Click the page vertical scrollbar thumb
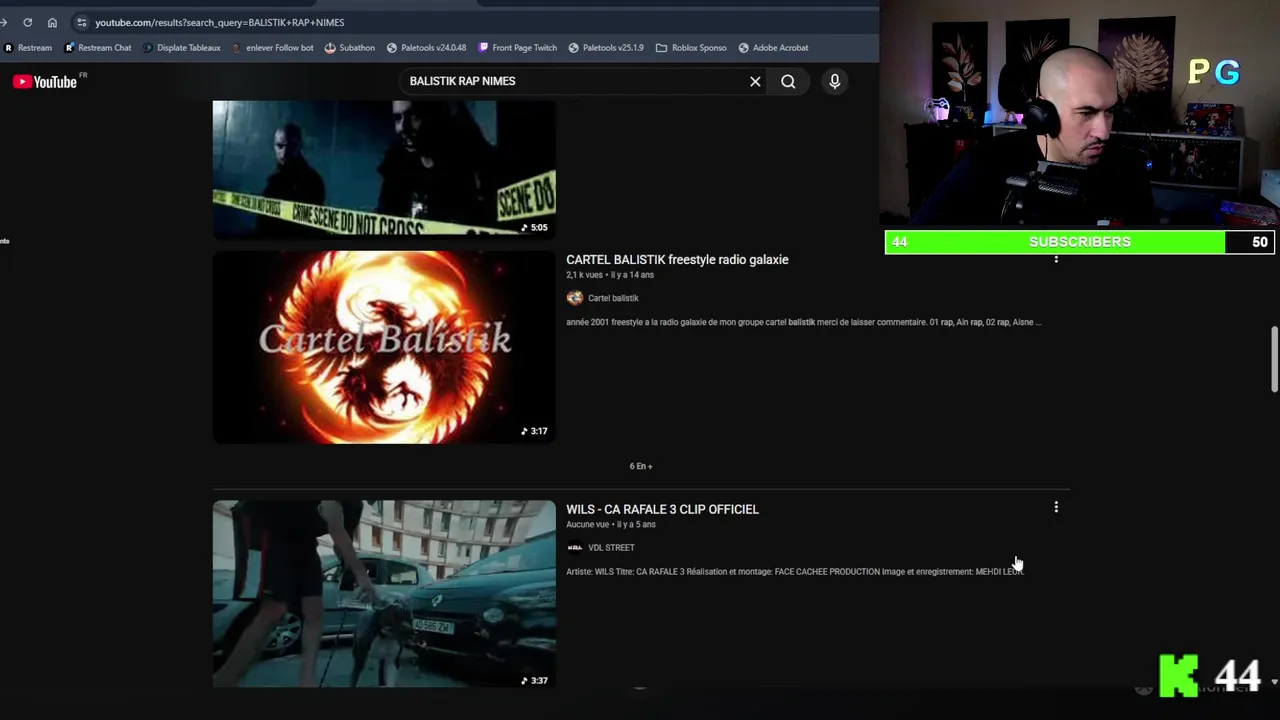 1274,359
